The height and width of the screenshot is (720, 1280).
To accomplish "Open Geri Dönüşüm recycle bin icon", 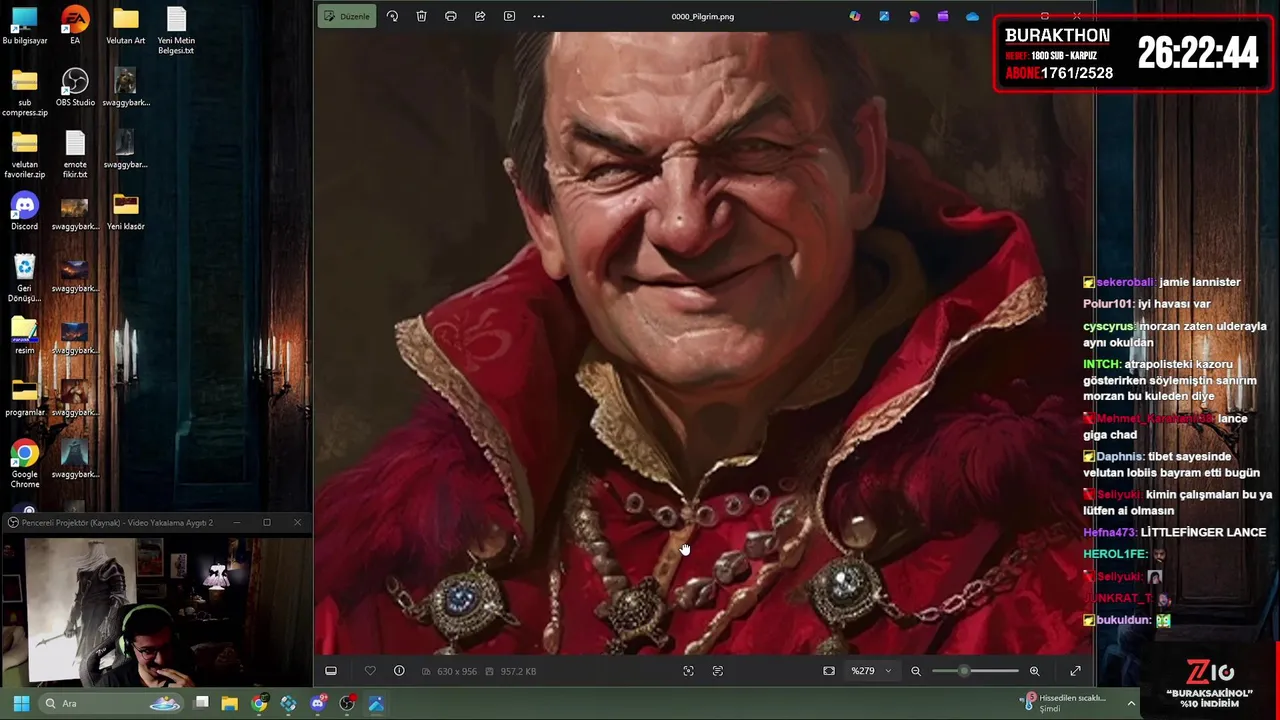I will tap(25, 279).
